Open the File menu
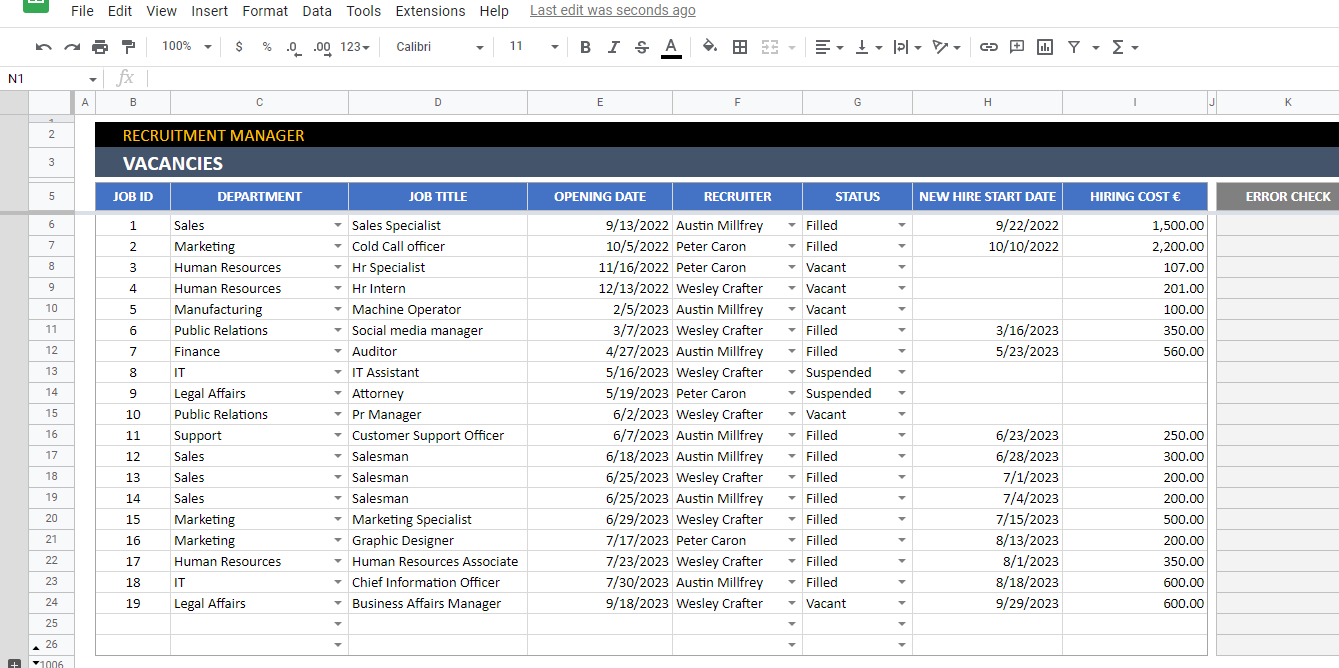This screenshot has height=668, width=1339. pos(82,11)
